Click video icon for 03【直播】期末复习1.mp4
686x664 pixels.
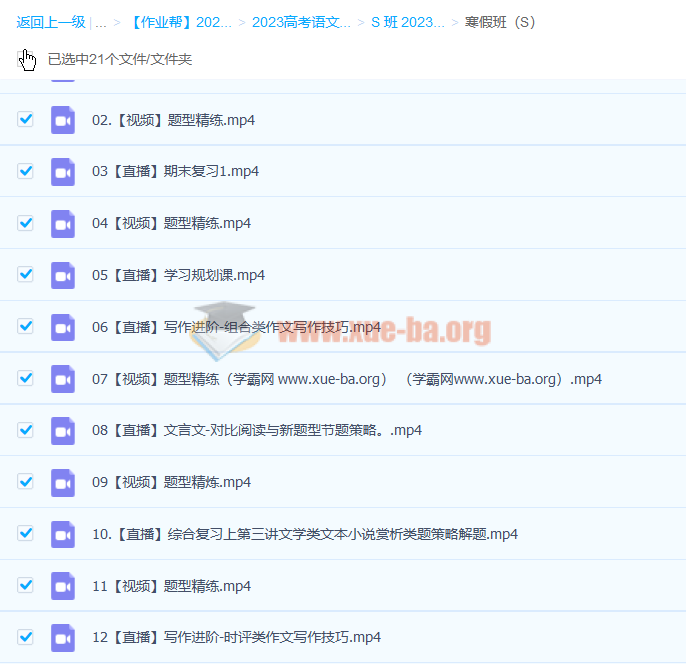(63, 171)
